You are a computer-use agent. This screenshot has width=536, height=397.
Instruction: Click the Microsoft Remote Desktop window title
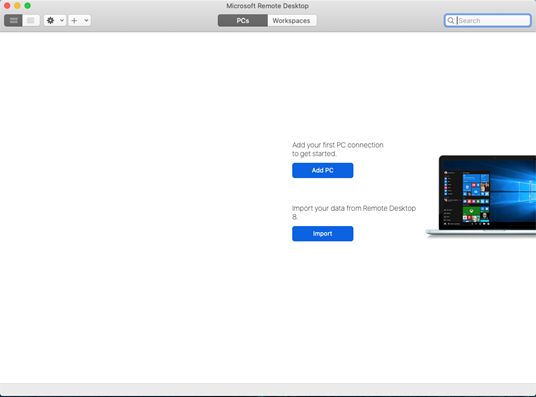pyautogui.click(x=267, y=6)
